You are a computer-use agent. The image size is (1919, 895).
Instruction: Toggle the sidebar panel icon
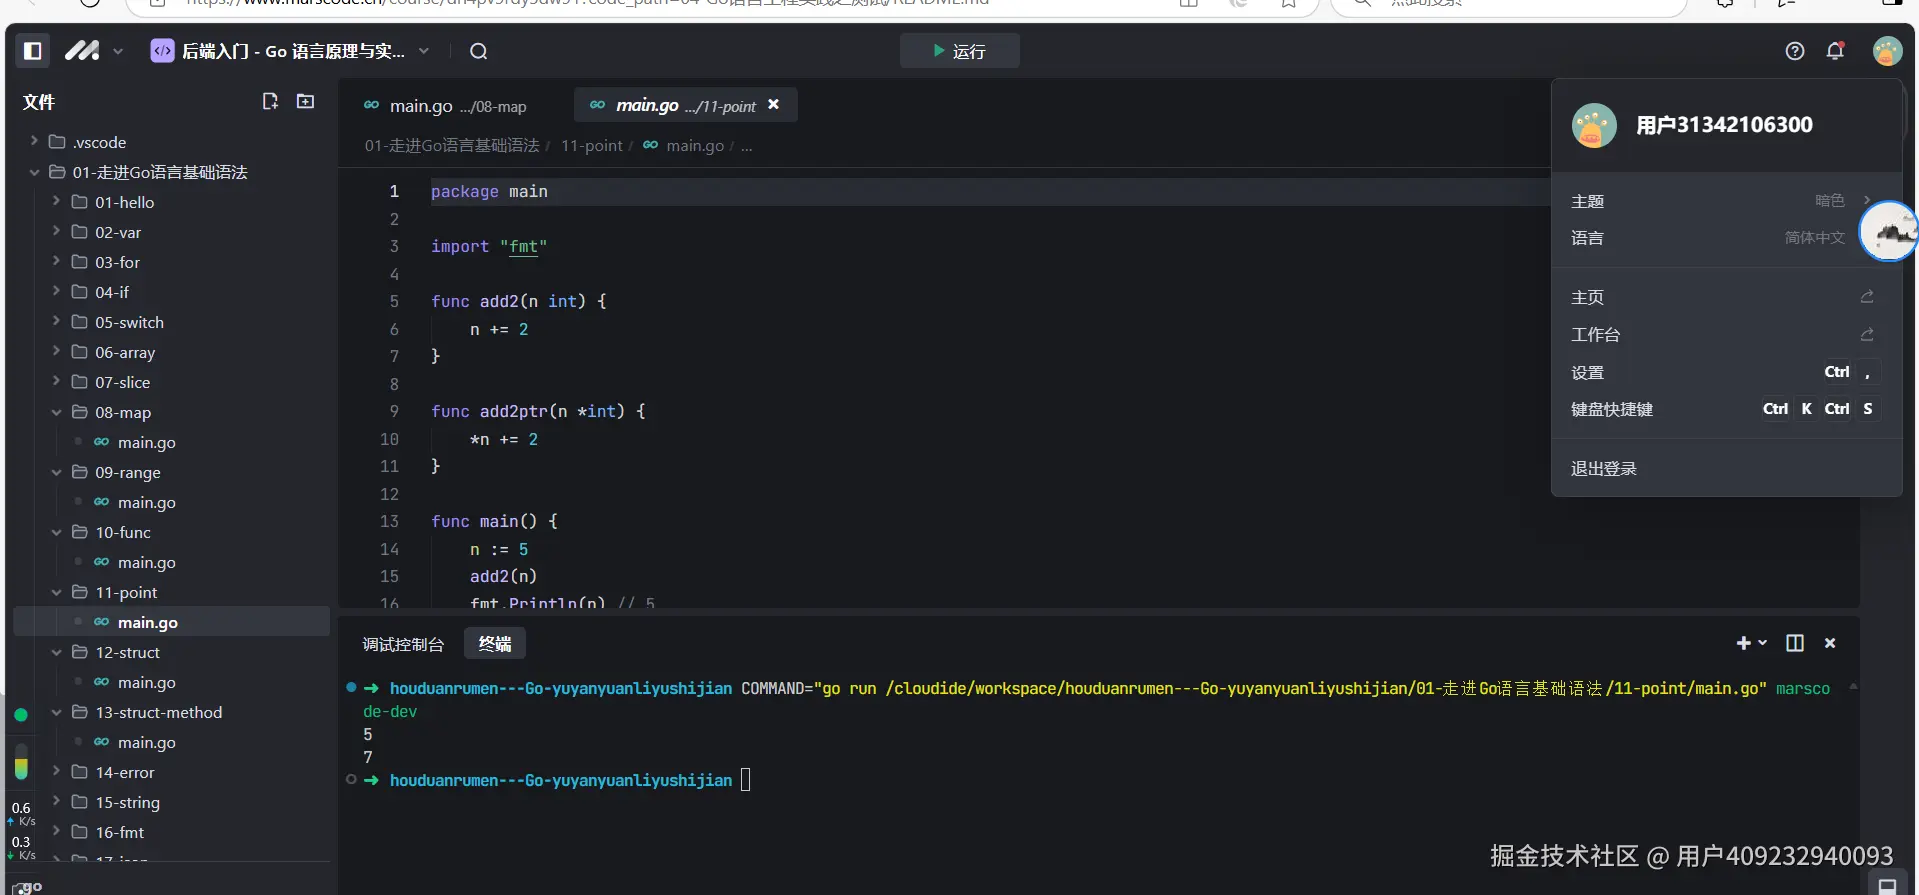32,51
